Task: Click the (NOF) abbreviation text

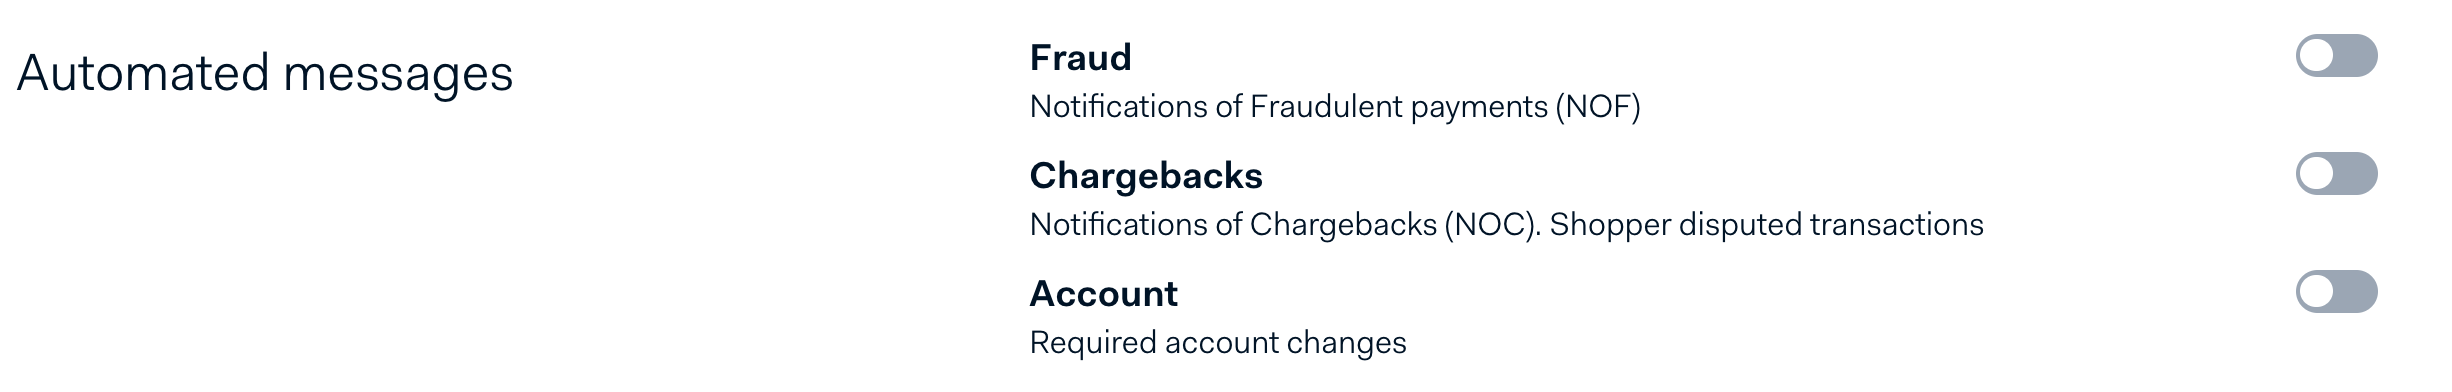Action: point(1598,107)
